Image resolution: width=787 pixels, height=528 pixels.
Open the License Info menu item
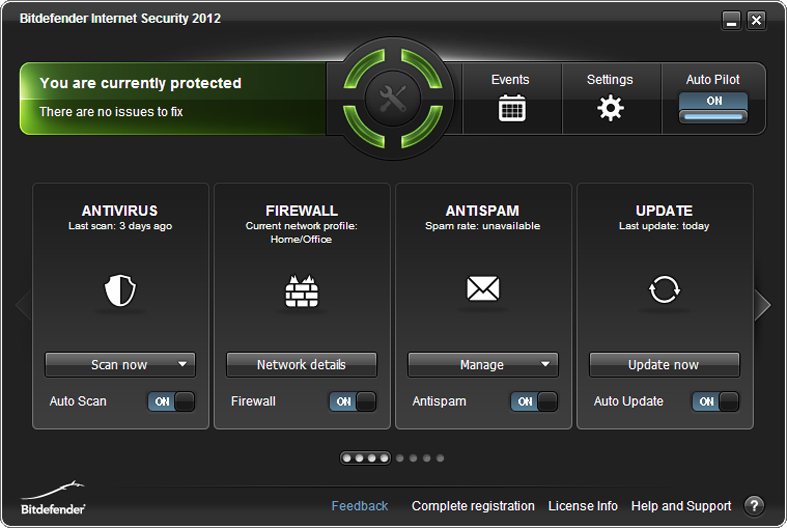point(583,506)
